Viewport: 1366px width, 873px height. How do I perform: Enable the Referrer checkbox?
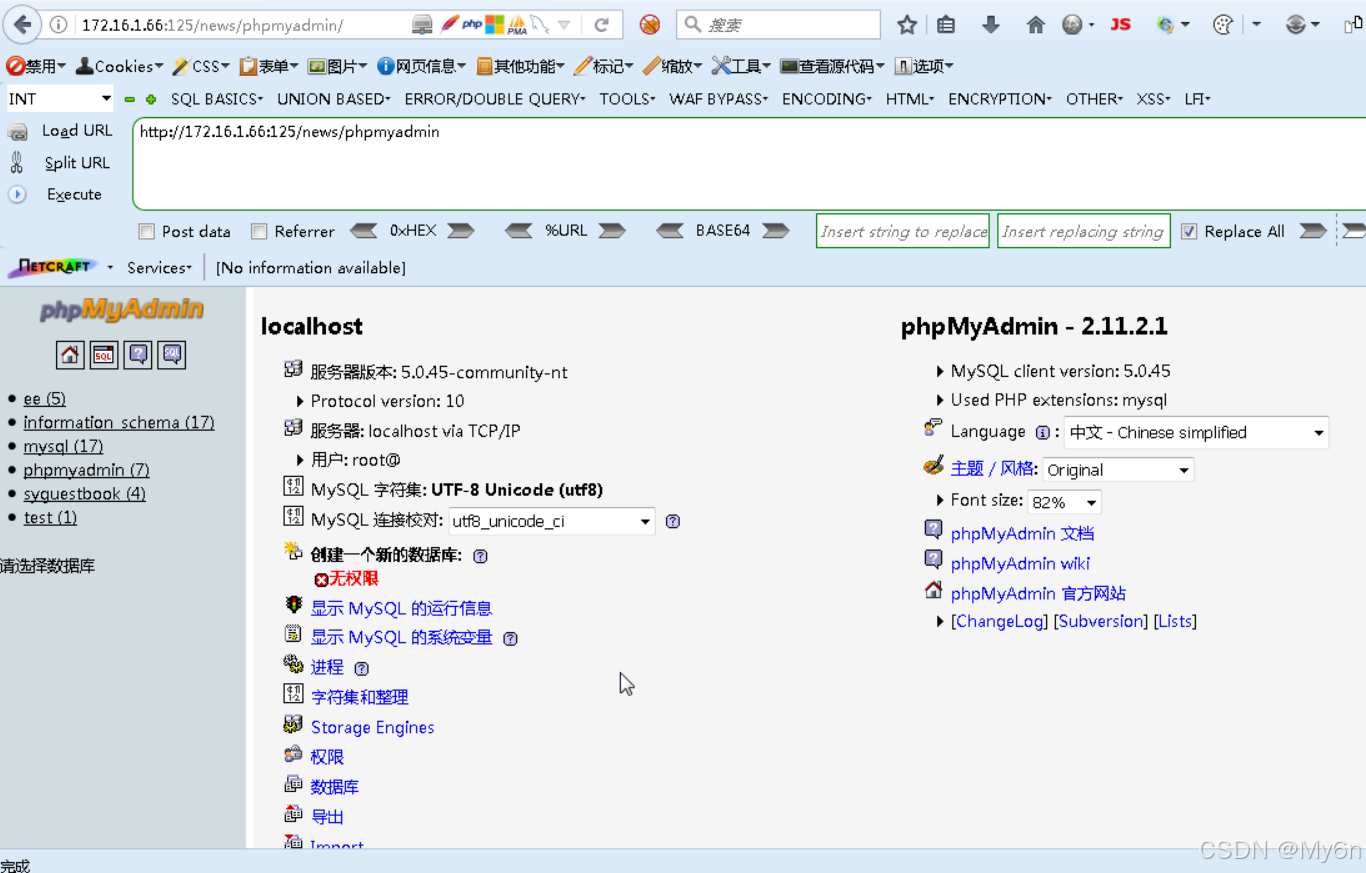coord(259,232)
